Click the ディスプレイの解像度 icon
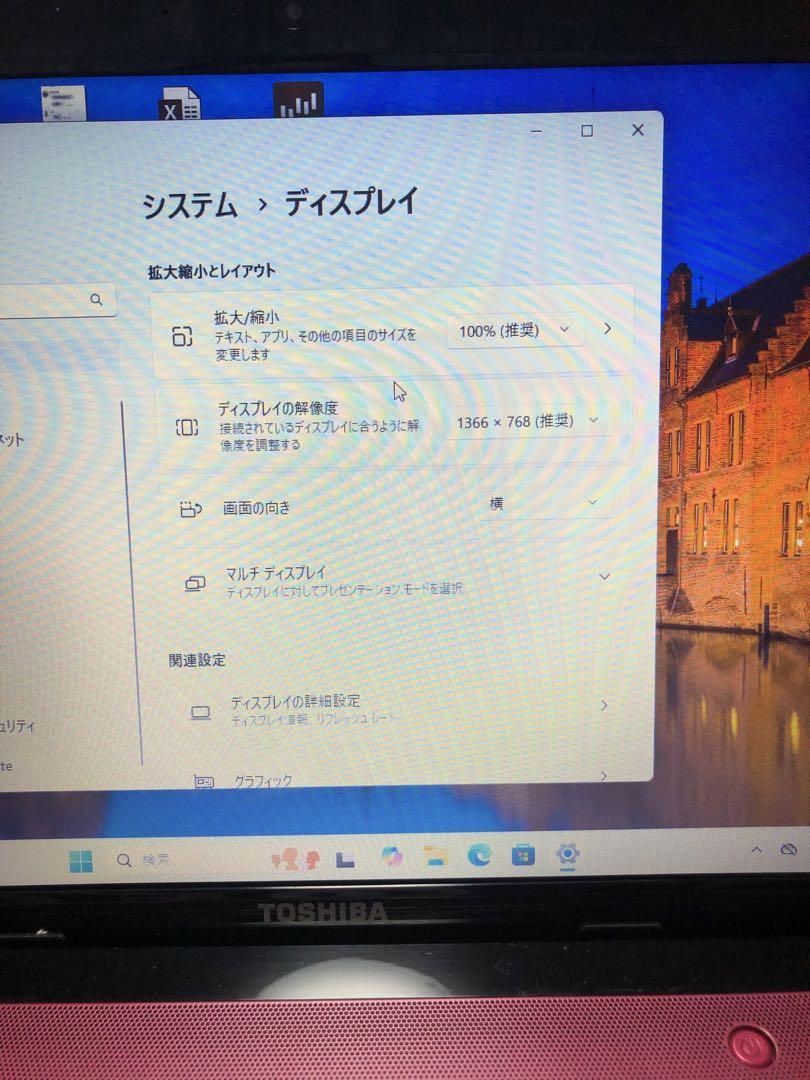This screenshot has width=810, height=1080. tap(187, 428)
